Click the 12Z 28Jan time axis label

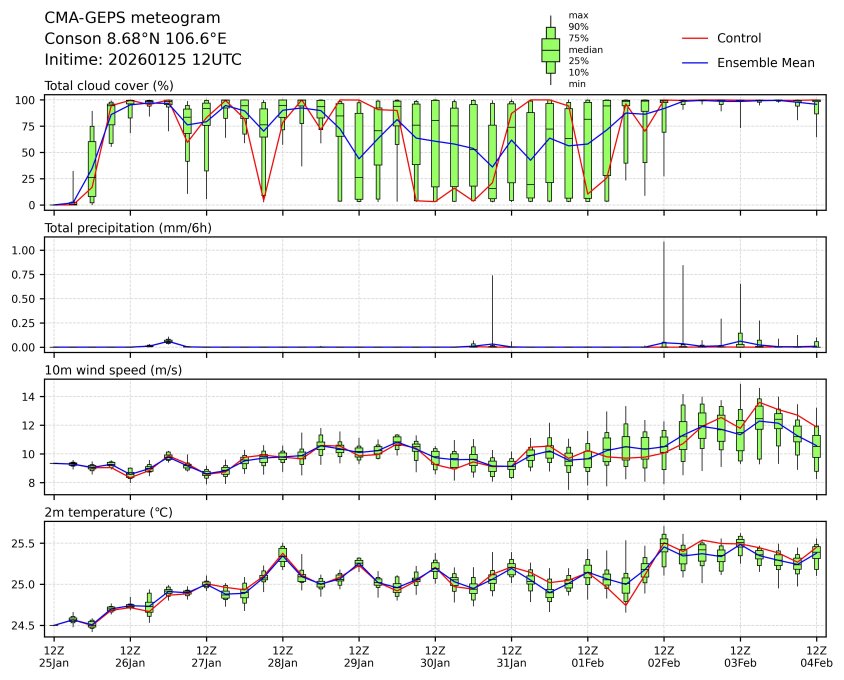(x=282, y=656)
